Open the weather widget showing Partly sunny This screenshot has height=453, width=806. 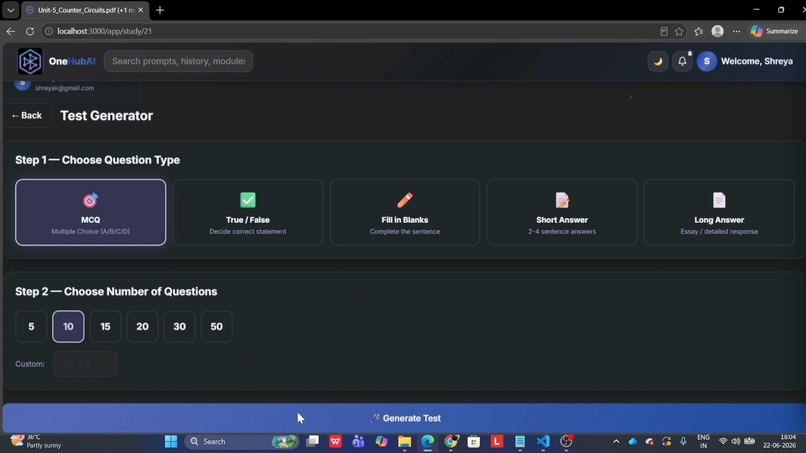(36, 441)
